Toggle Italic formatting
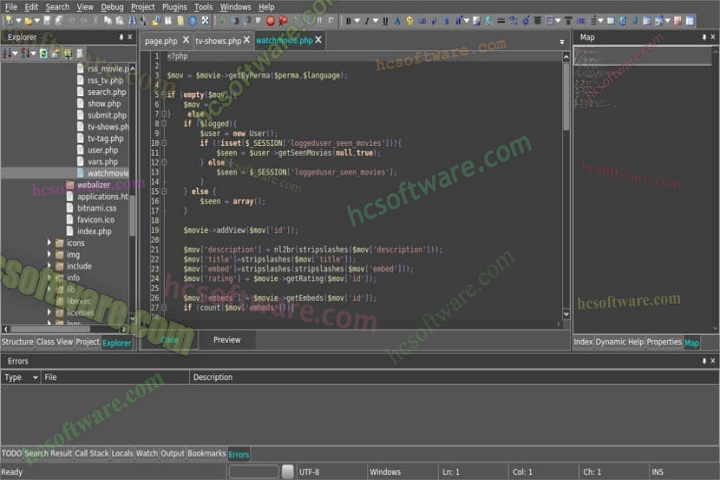 click(367, 21)
